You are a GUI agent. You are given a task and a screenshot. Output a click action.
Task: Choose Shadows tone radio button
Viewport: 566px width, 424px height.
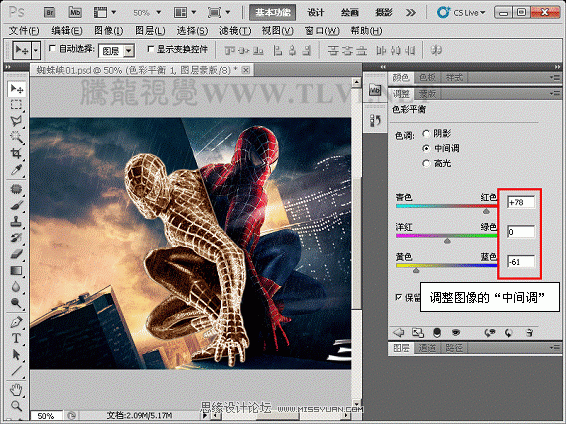tap(426, 134)
